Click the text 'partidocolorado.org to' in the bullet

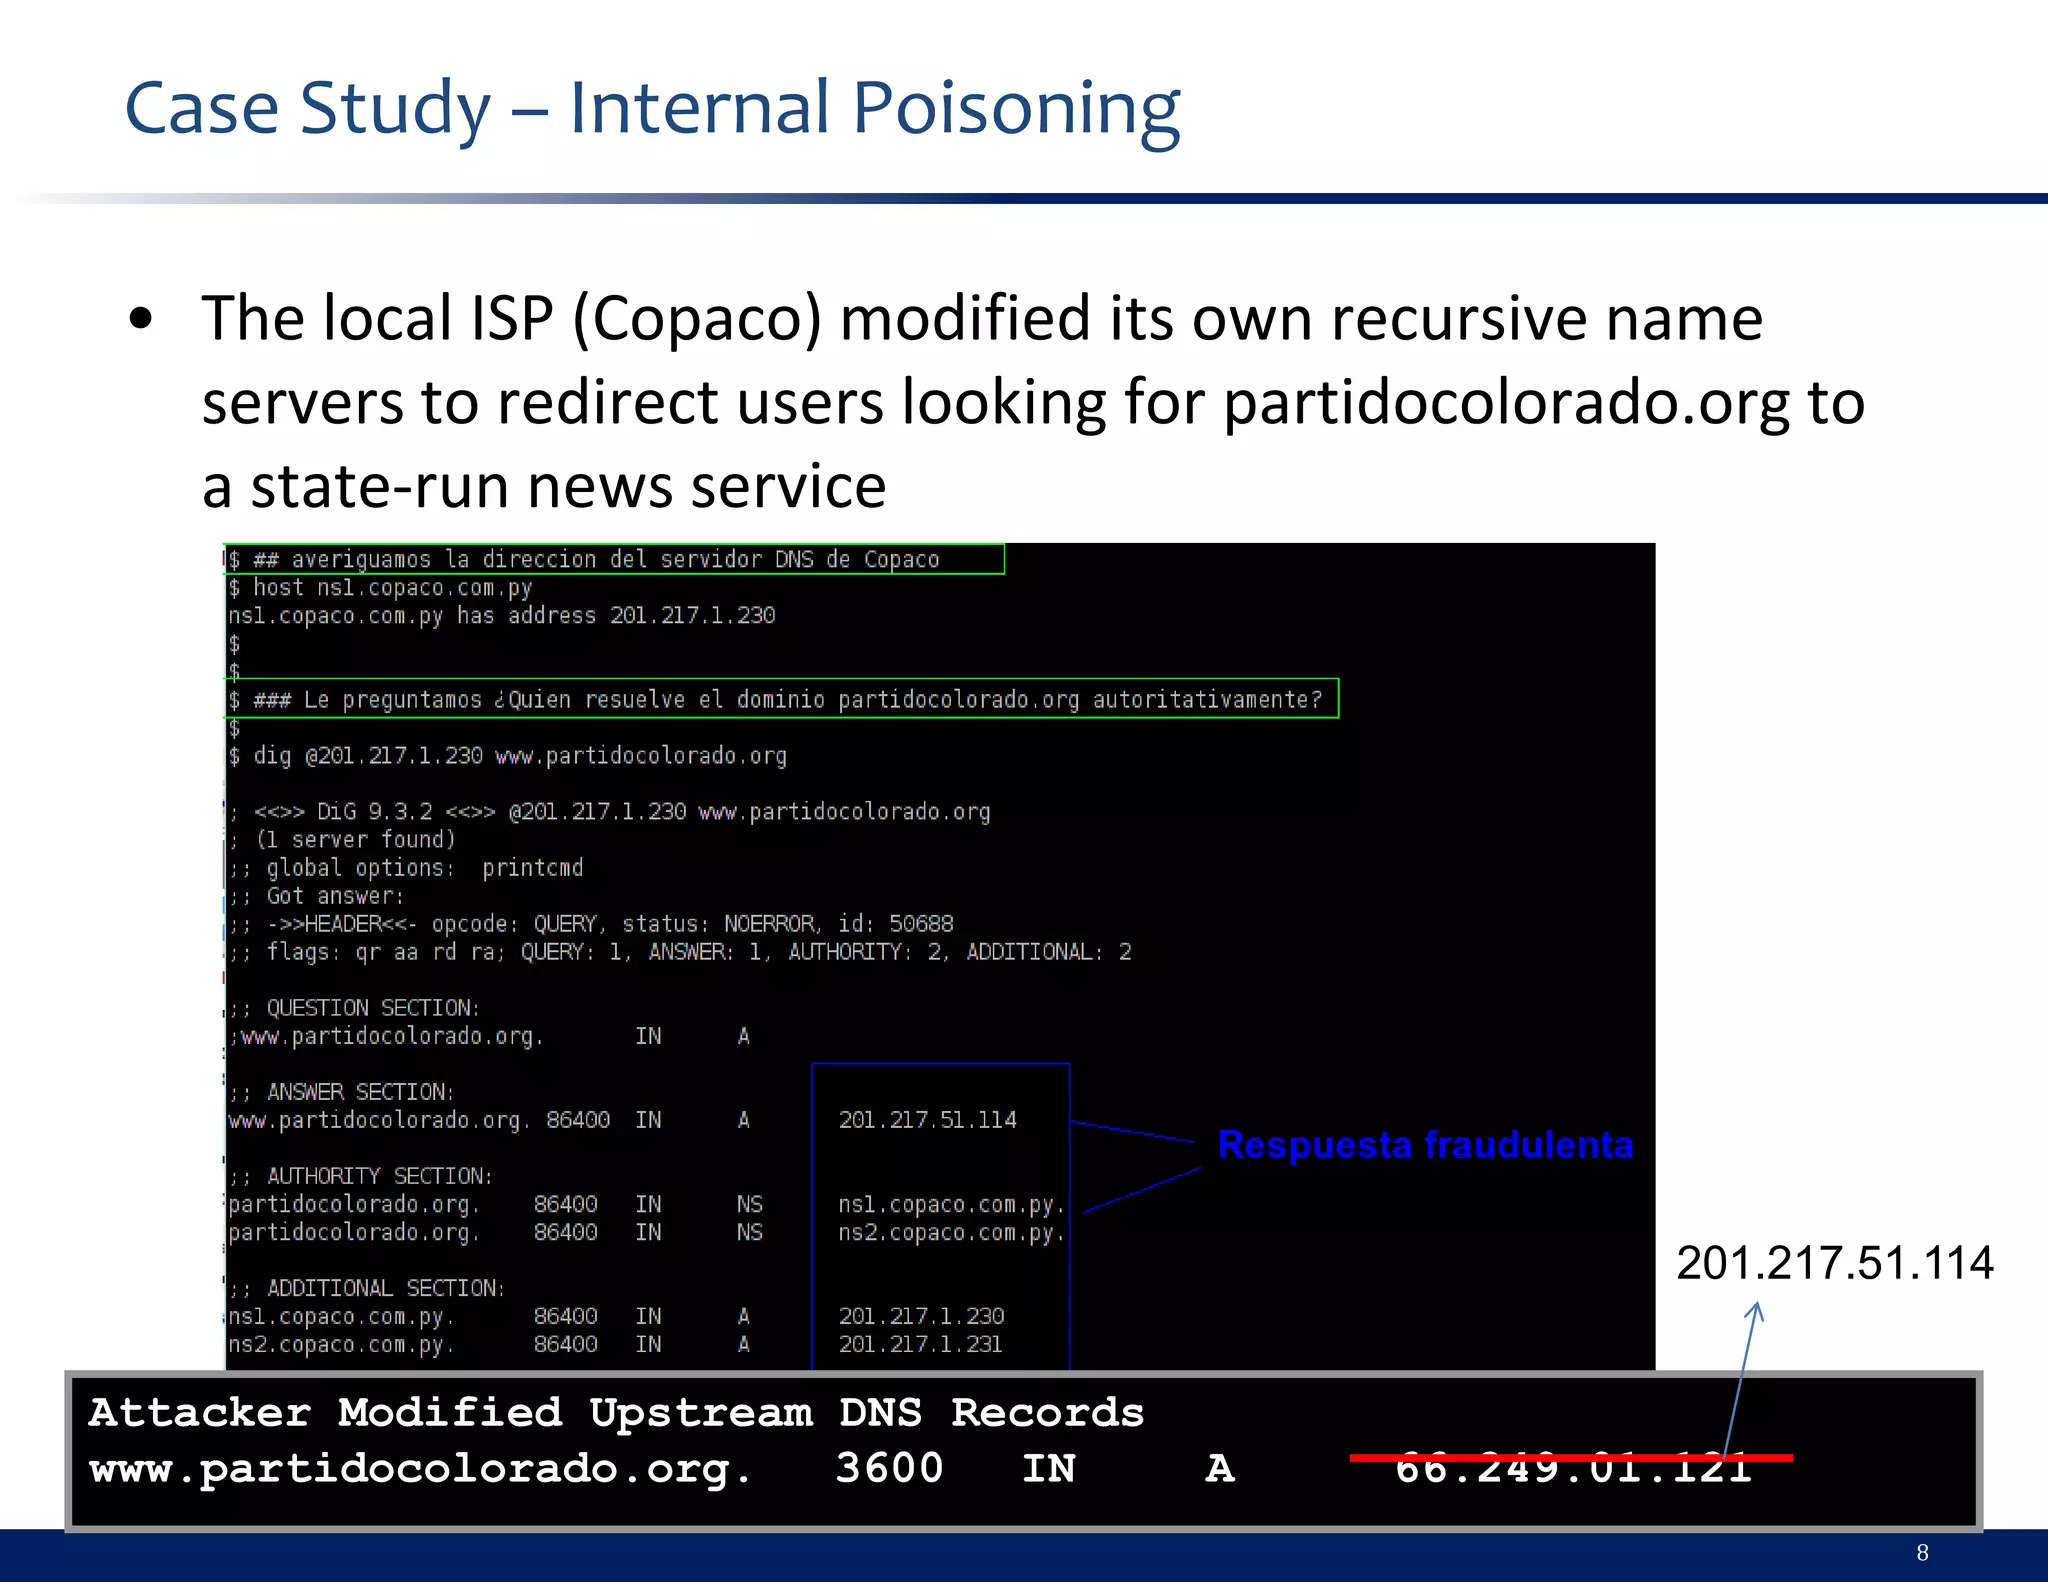point(1544,403)
